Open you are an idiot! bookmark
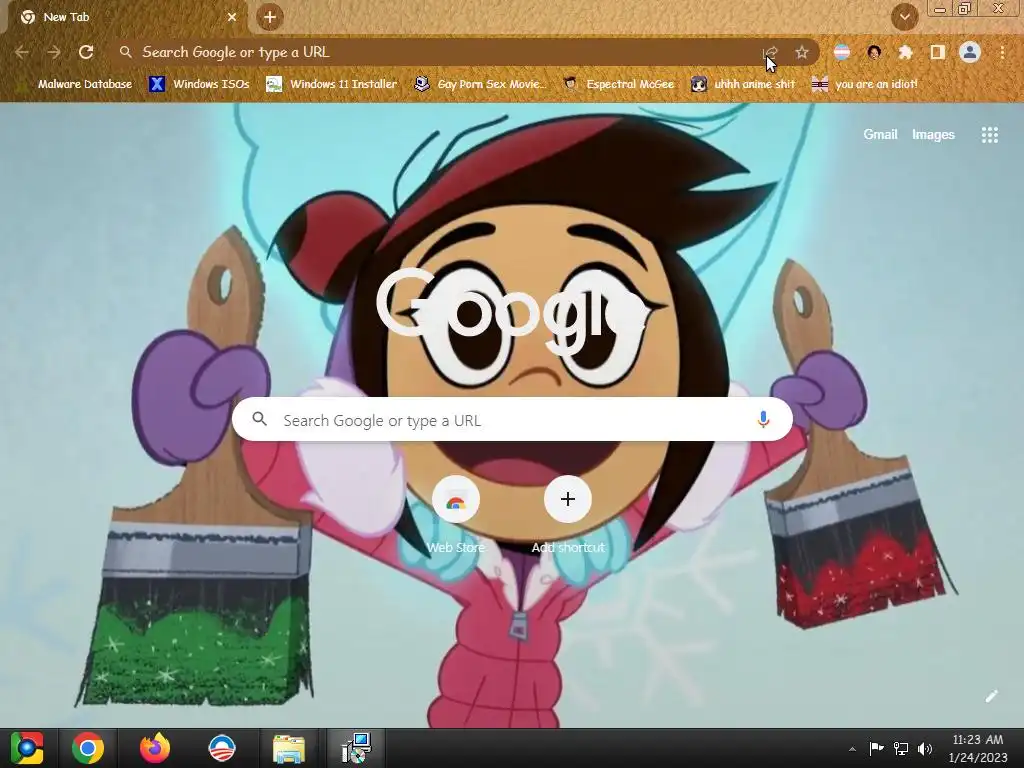Viewport: 1024px width, 768px height. [865, 84]
